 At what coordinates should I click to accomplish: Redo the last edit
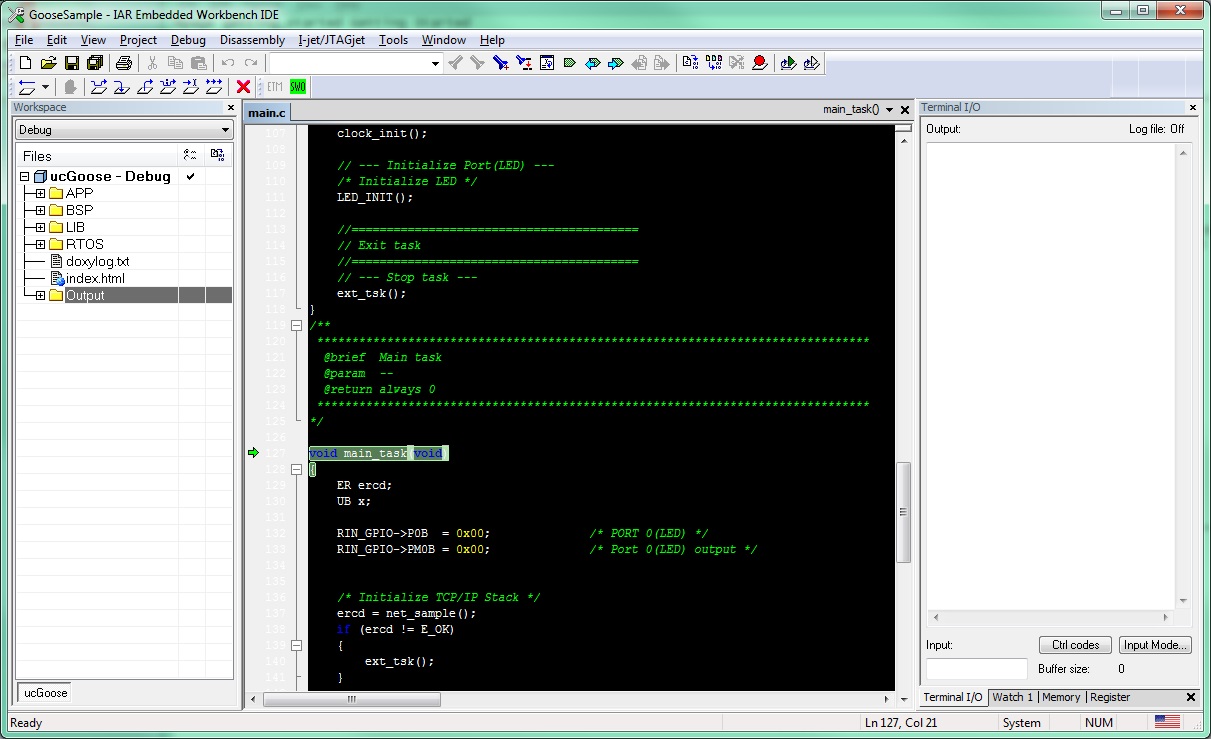251,63
